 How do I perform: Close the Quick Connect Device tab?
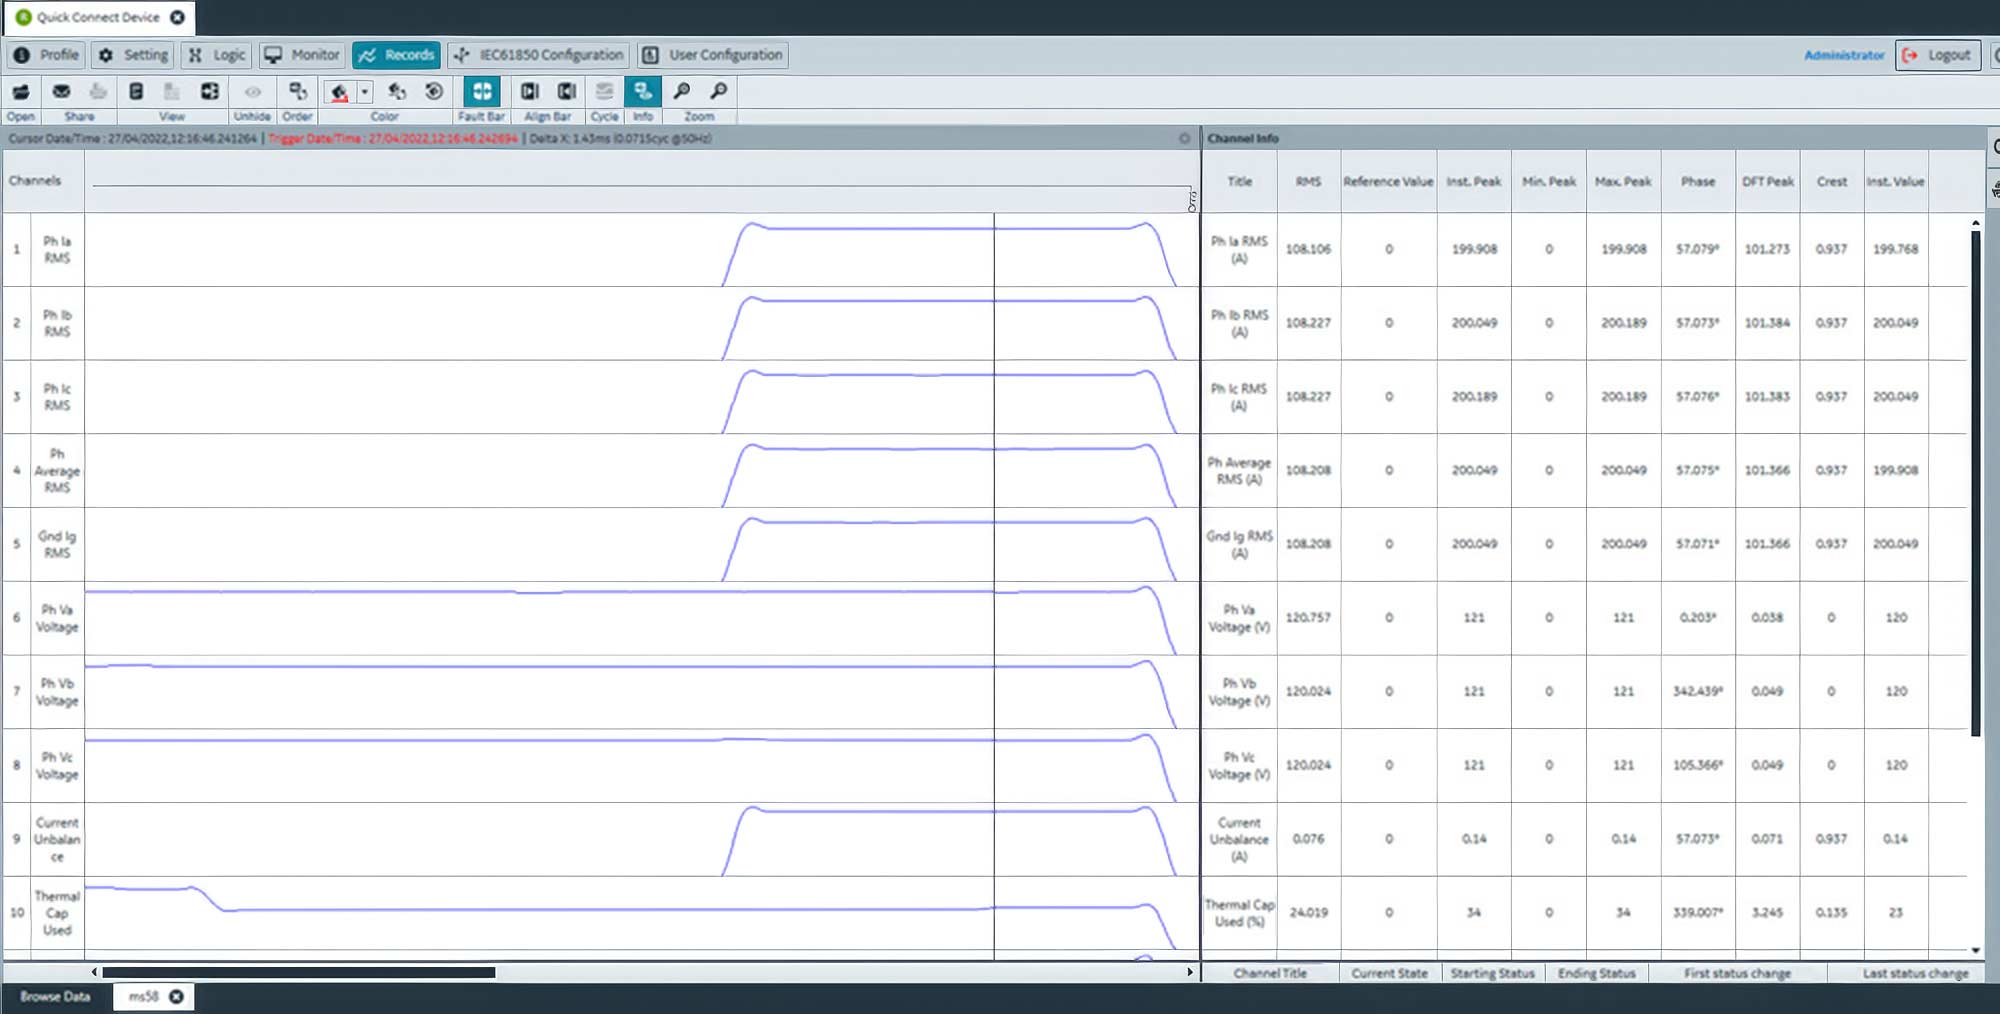(x=177, y=17)
